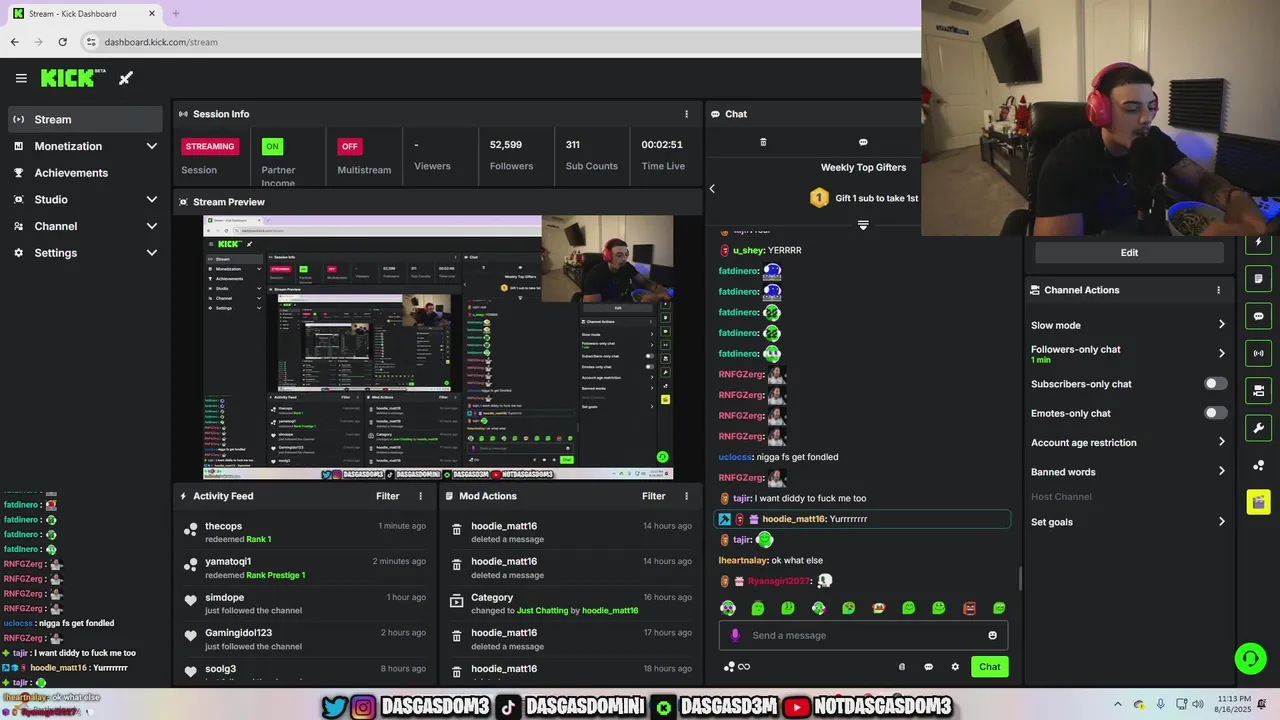Open the Activity Feed three-dot menu
1280x720 pixels.
(420, 496)
